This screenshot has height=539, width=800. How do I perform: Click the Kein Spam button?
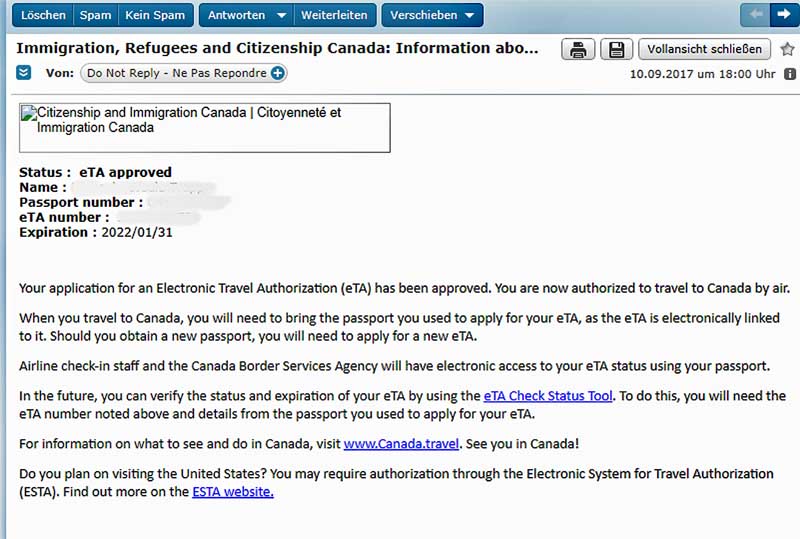(157, 15)
